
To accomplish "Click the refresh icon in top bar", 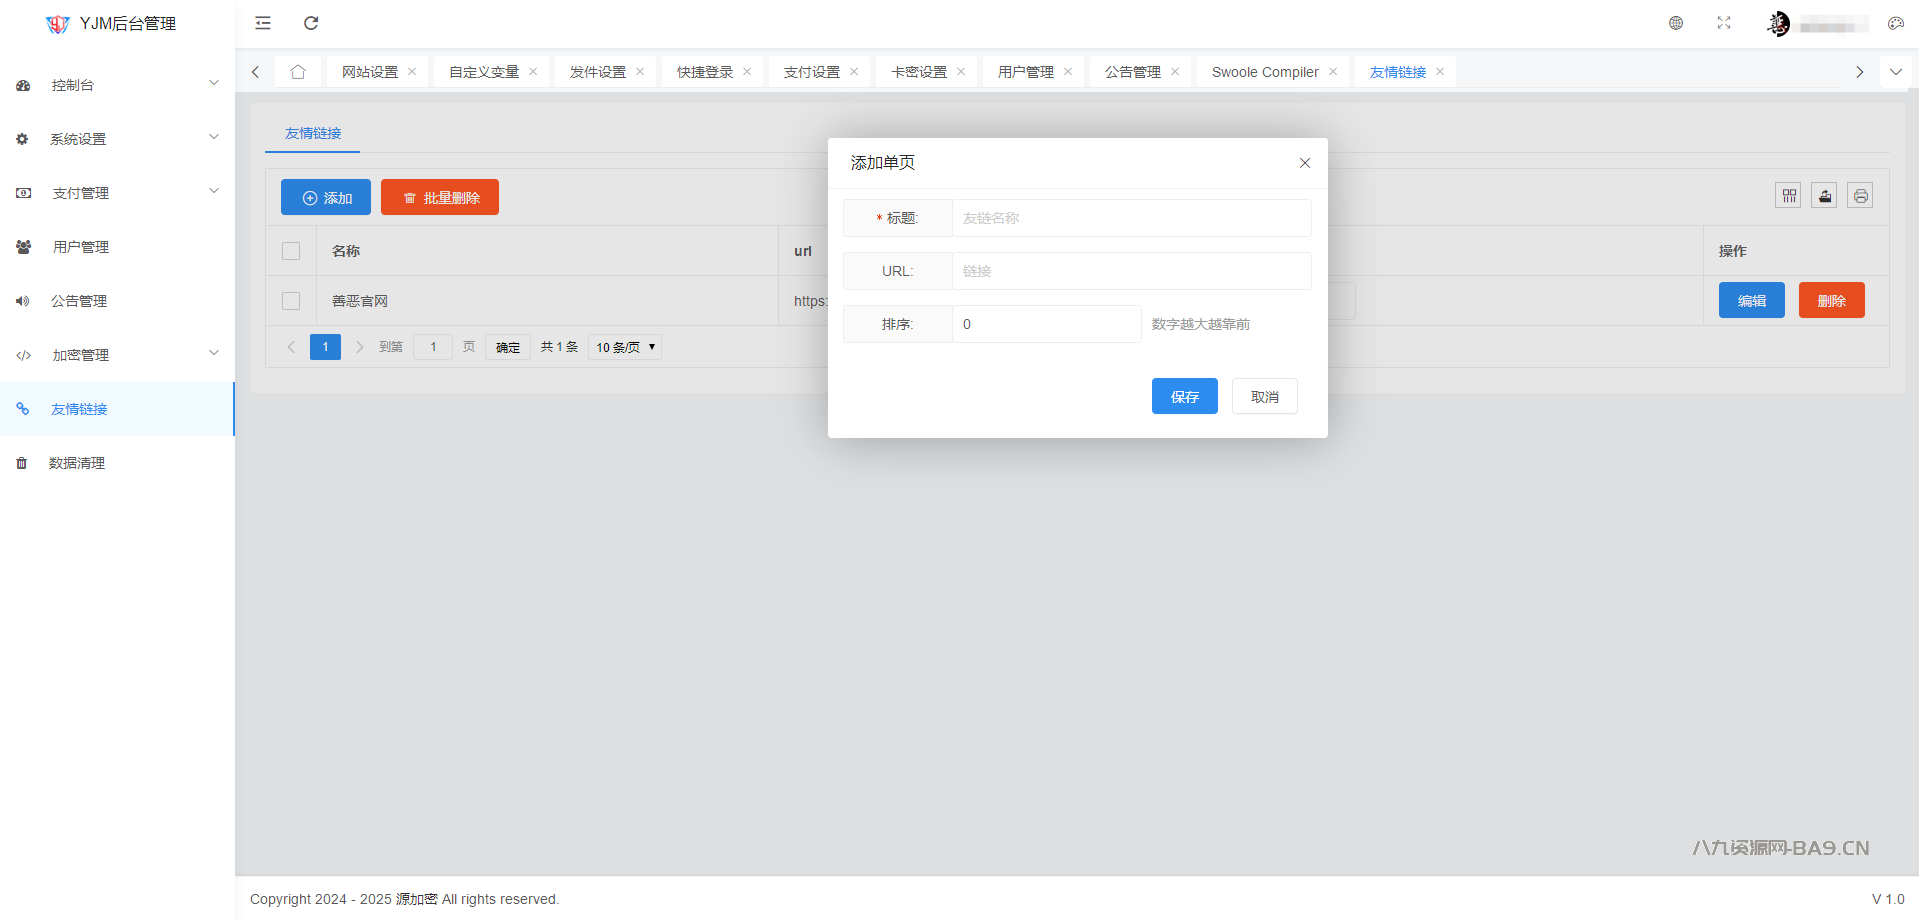I will (x=311, y=23).
